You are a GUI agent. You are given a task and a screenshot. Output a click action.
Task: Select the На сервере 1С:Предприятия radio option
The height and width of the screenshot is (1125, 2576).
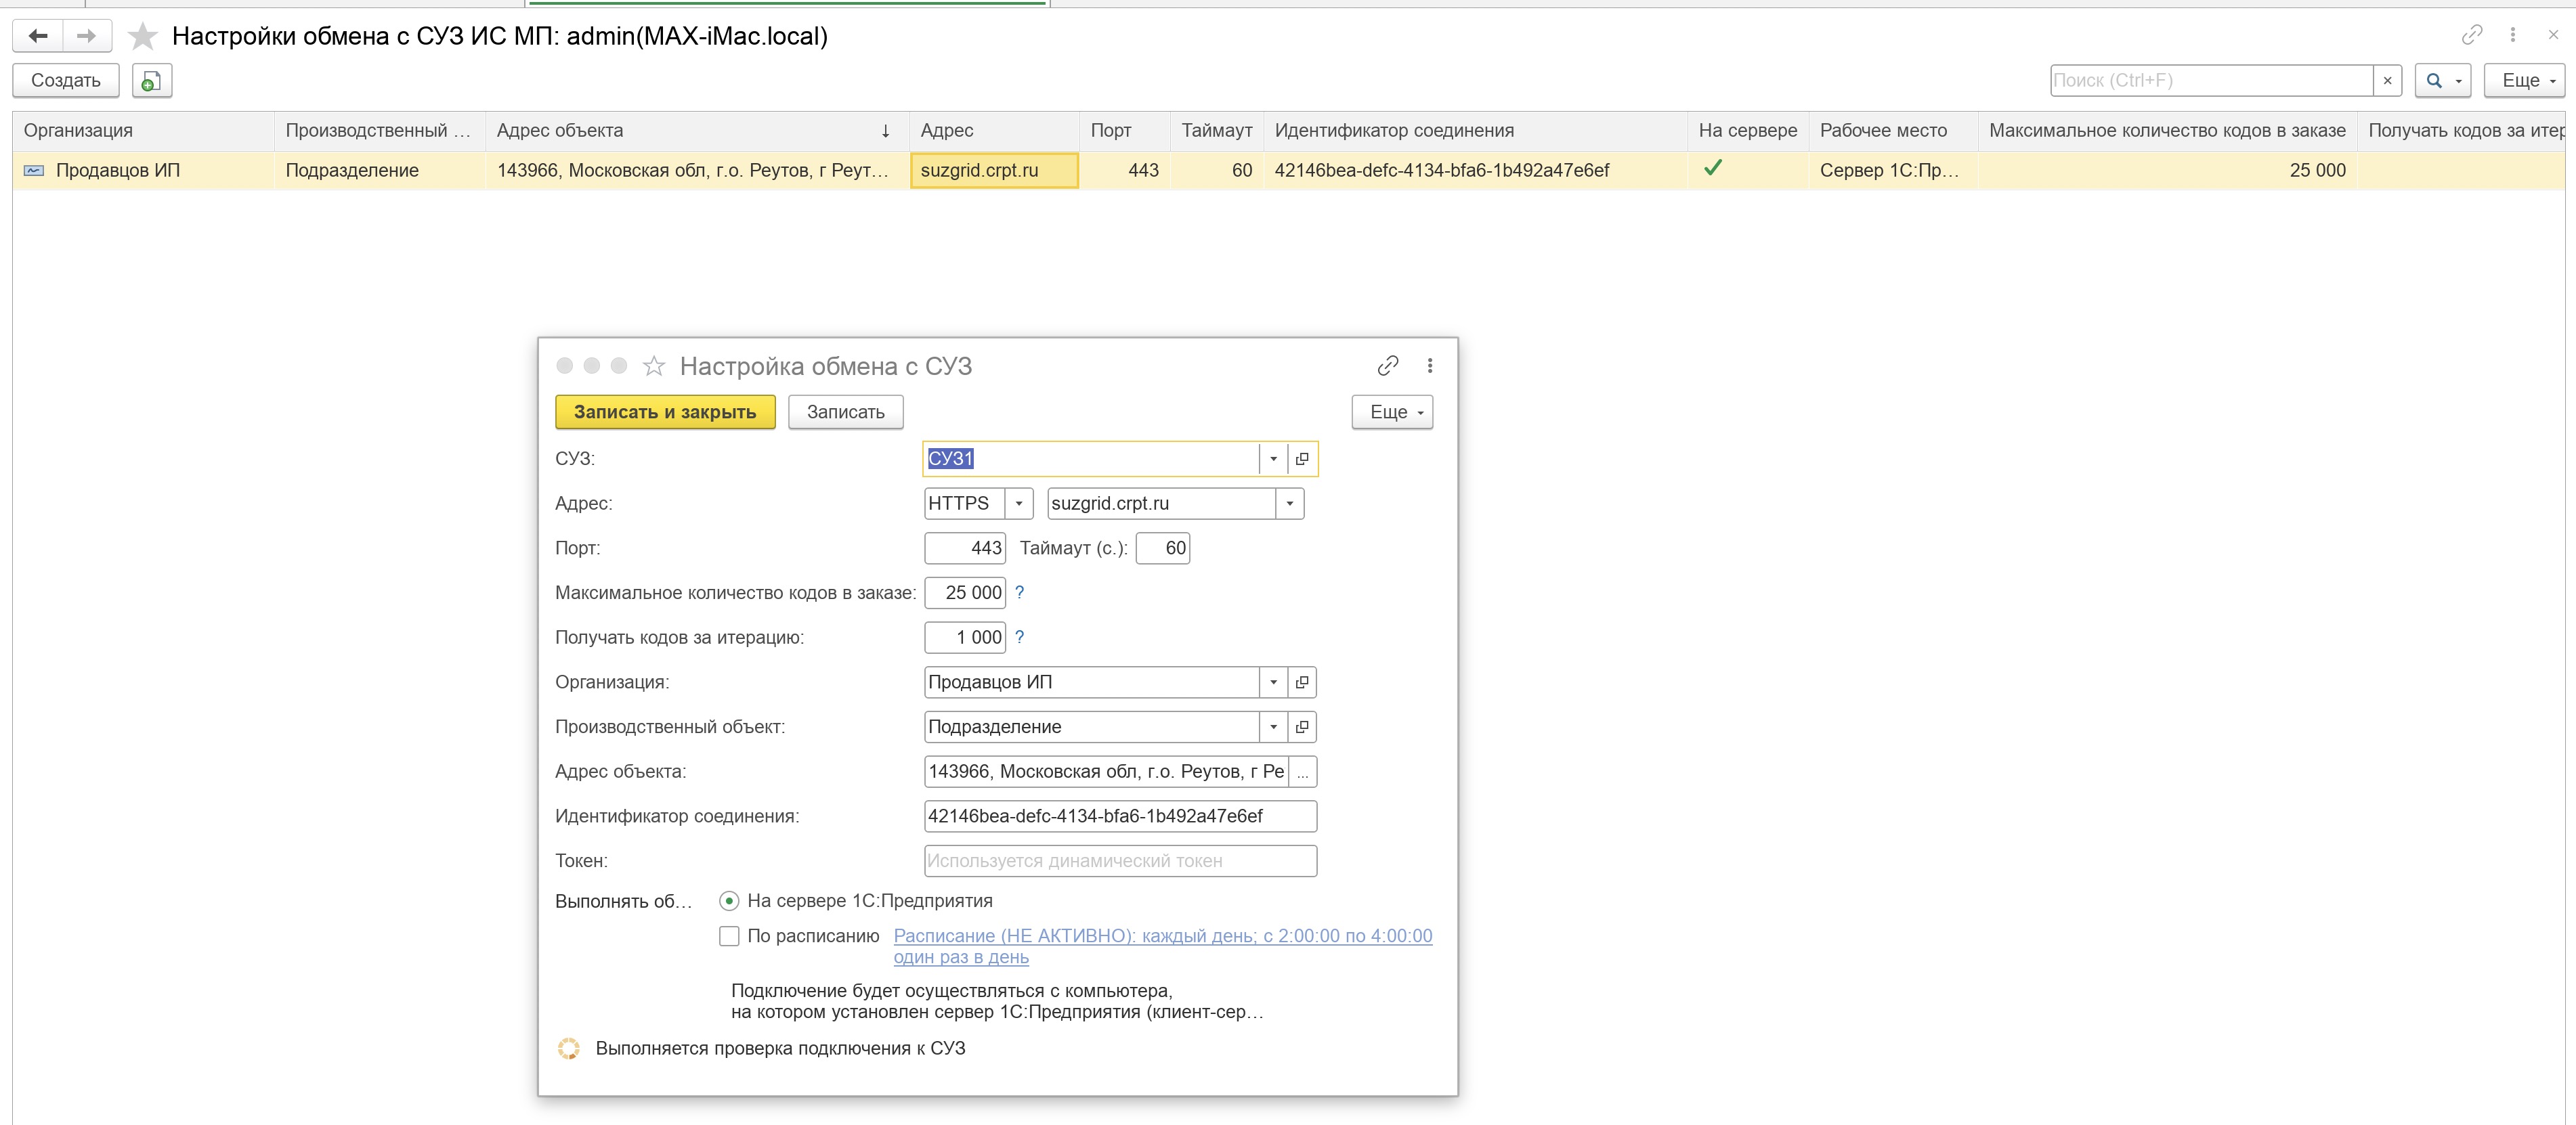(729, 901)
